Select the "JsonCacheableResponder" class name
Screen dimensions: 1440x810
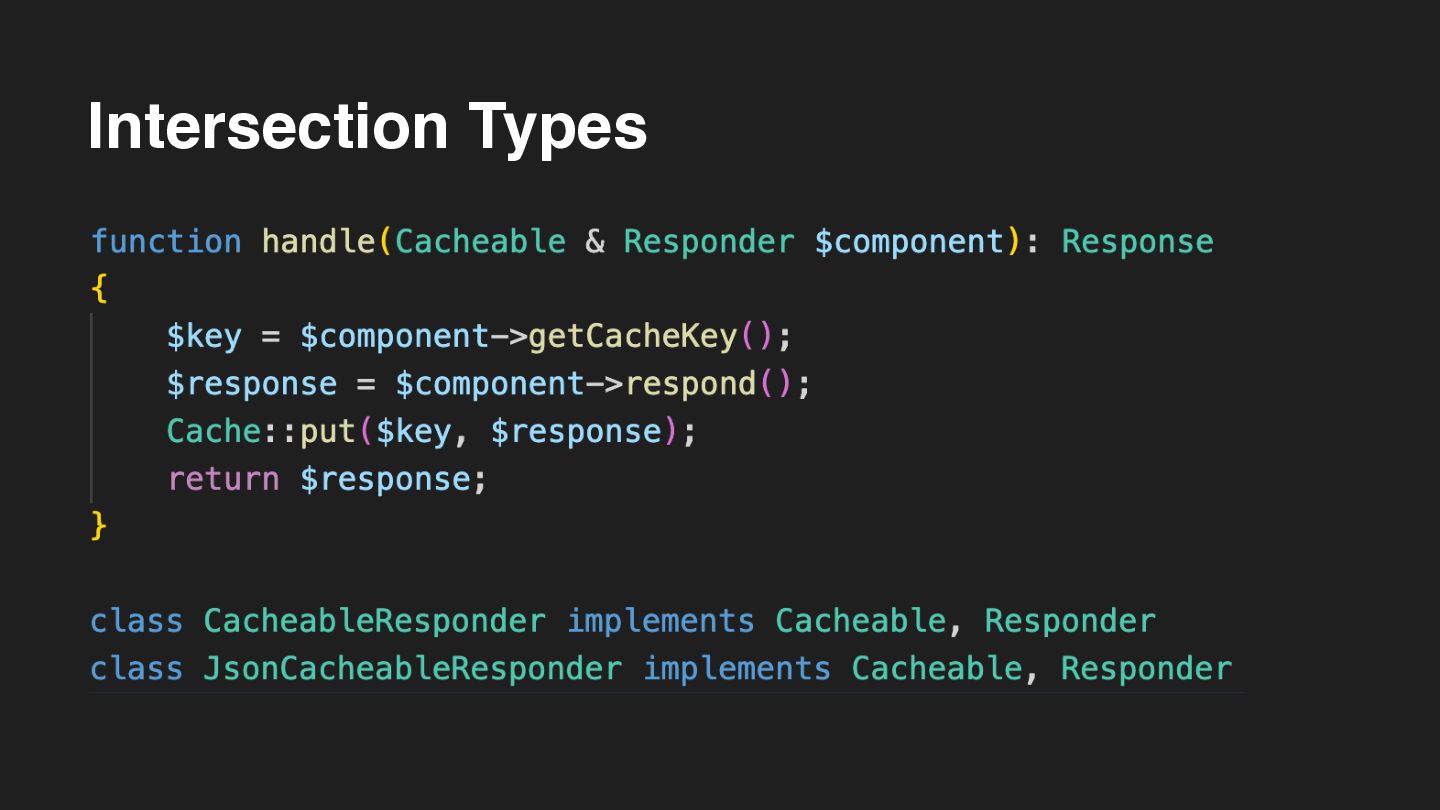coord(412,668)
